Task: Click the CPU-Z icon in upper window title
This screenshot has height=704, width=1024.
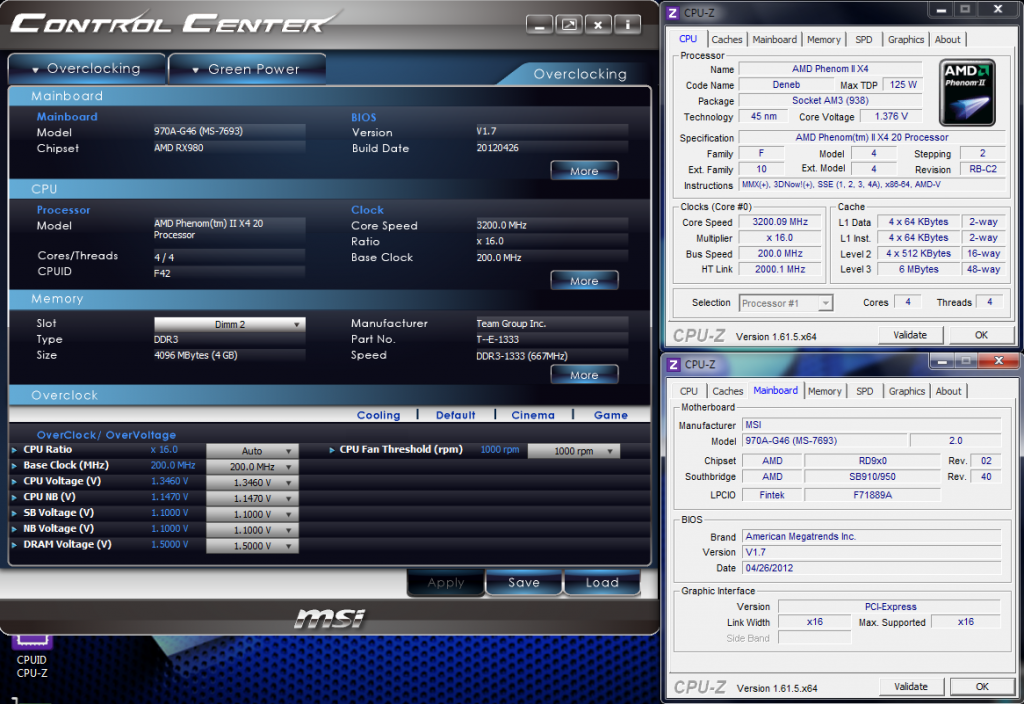Action: [x=673, y=12]
